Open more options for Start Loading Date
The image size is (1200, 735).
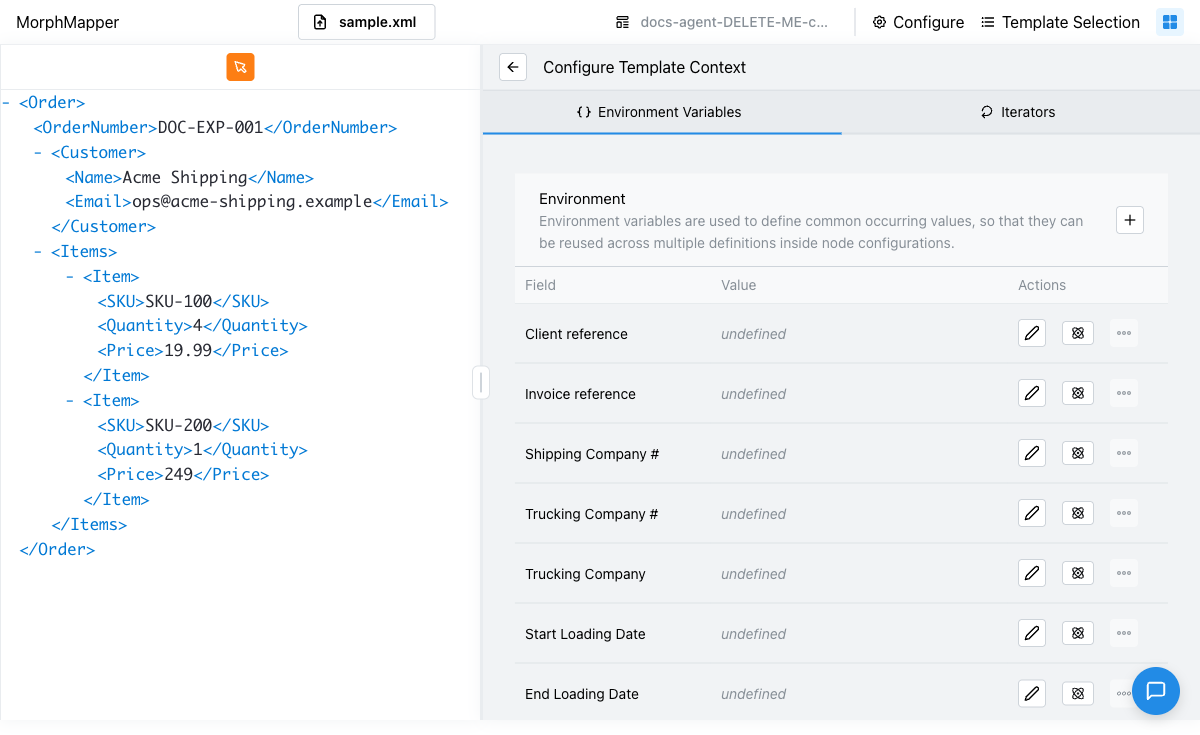tap(1124, 633)
